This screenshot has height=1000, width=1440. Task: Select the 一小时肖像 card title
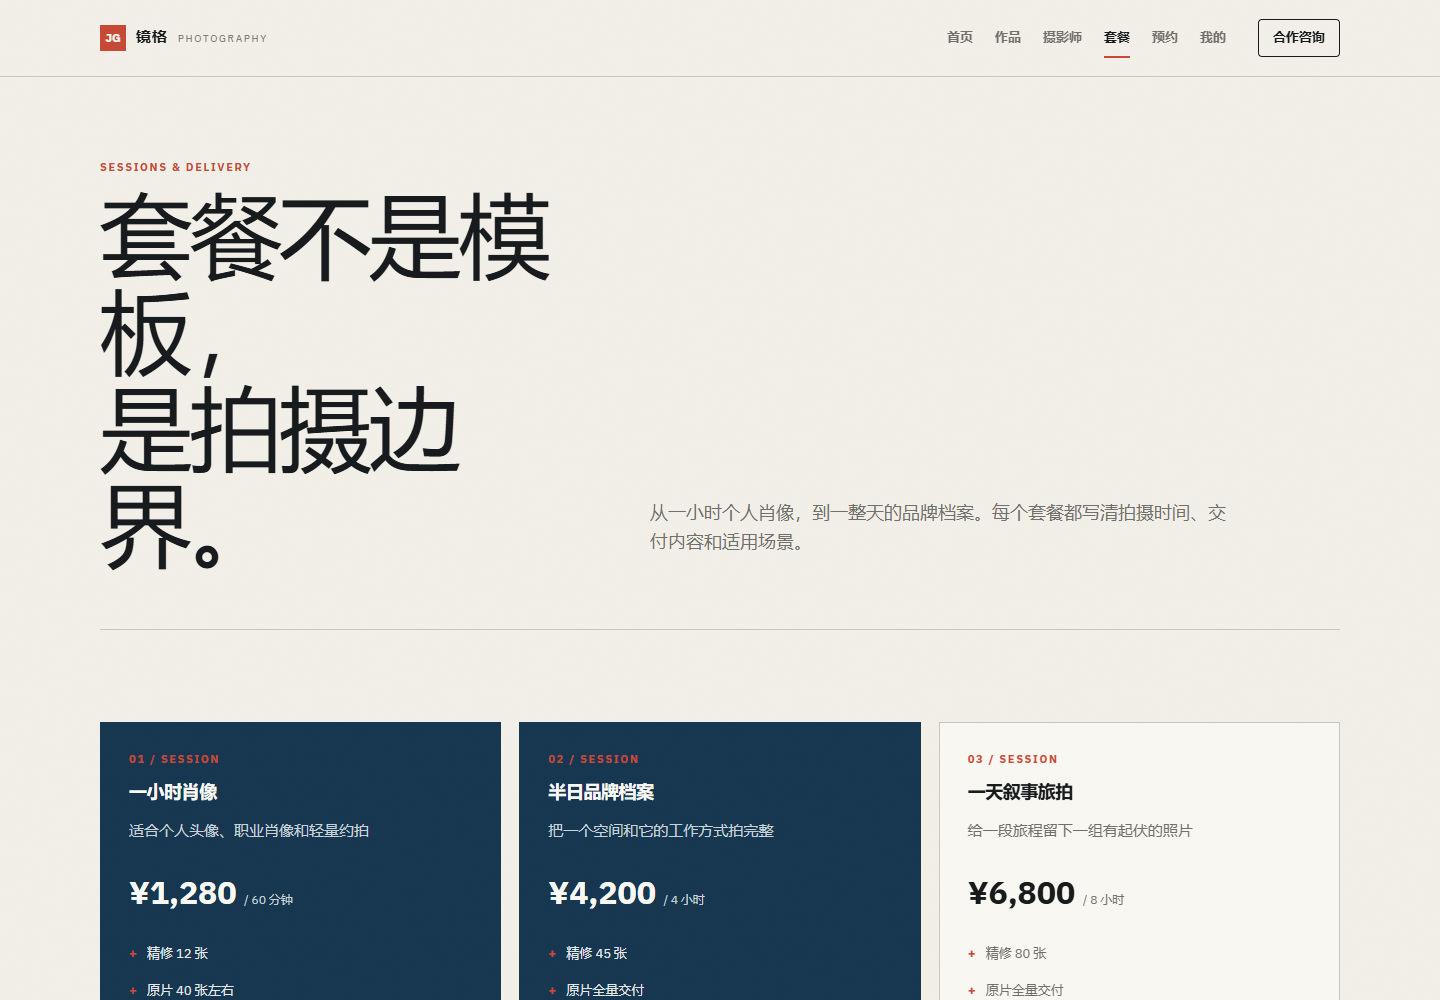click(173, 792)
